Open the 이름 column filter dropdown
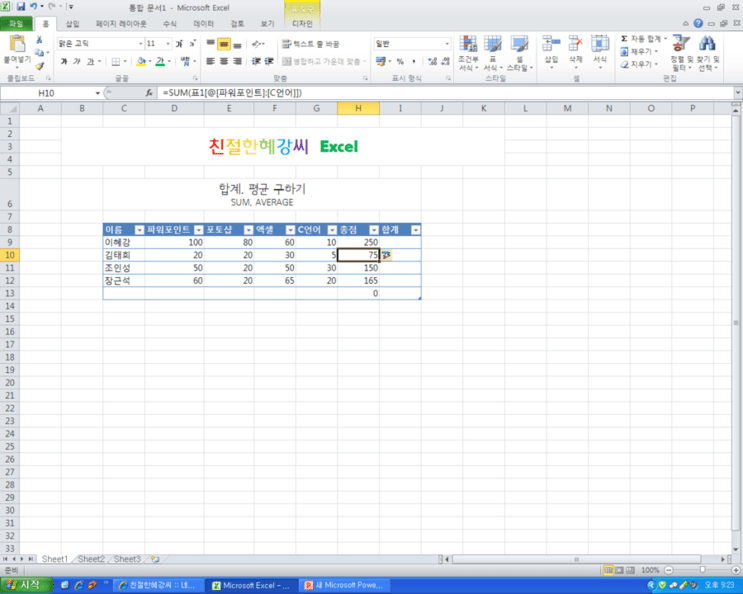This screenshot has width=743, height=594. tap(139, 230)
